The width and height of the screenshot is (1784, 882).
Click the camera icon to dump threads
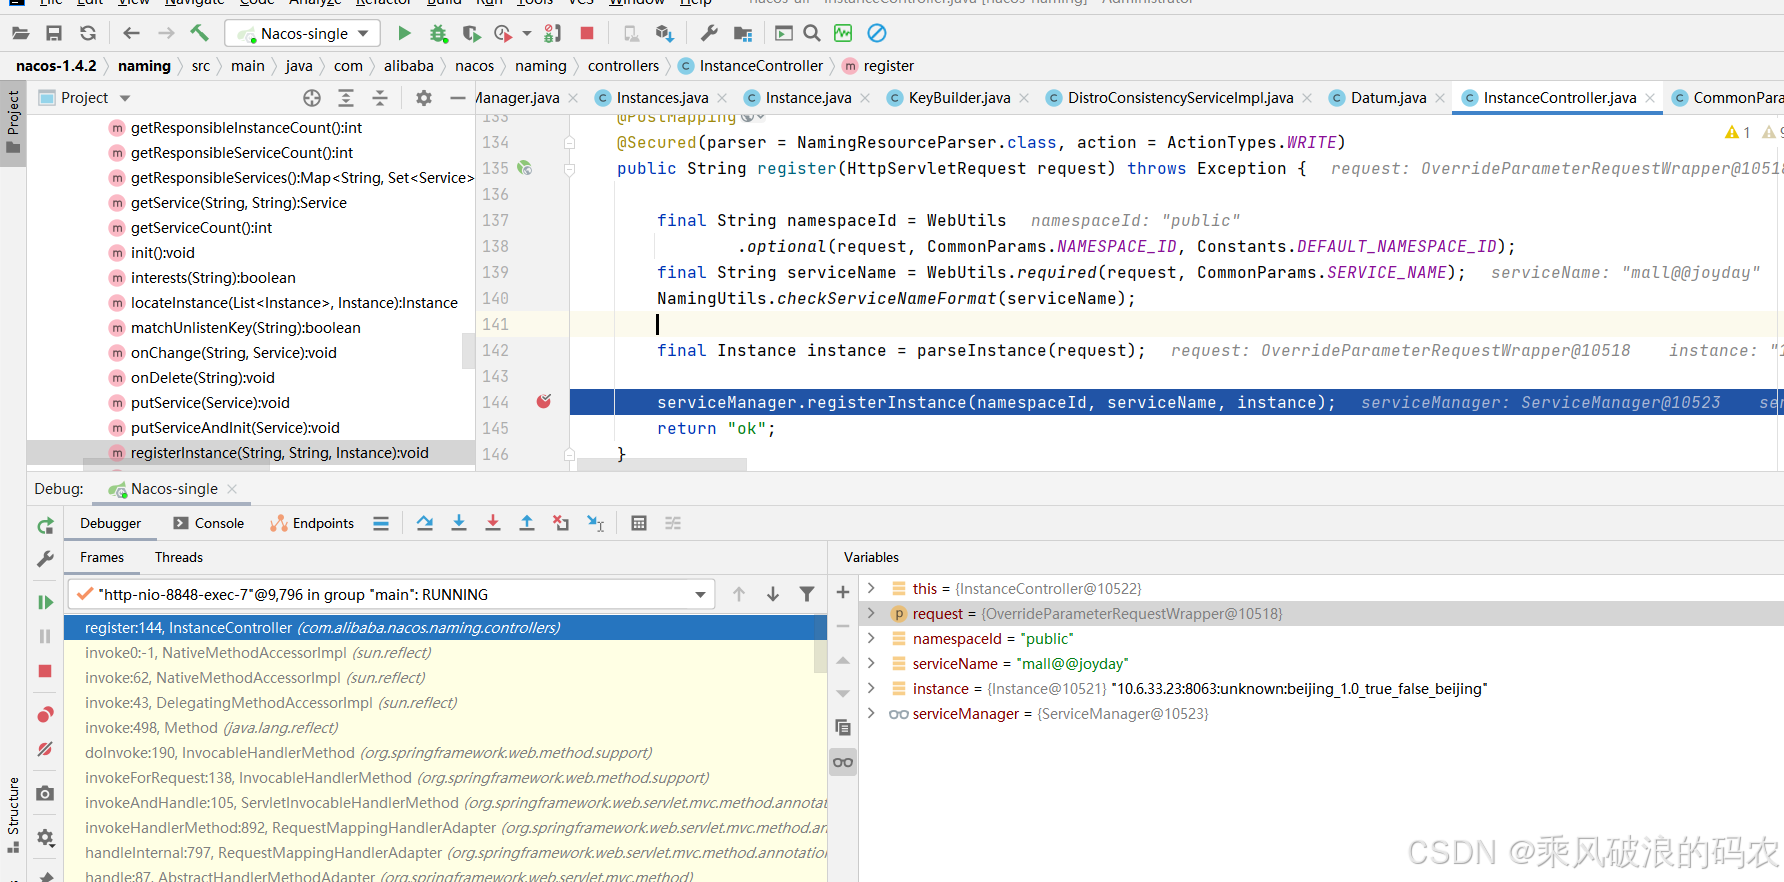[45, 793]
